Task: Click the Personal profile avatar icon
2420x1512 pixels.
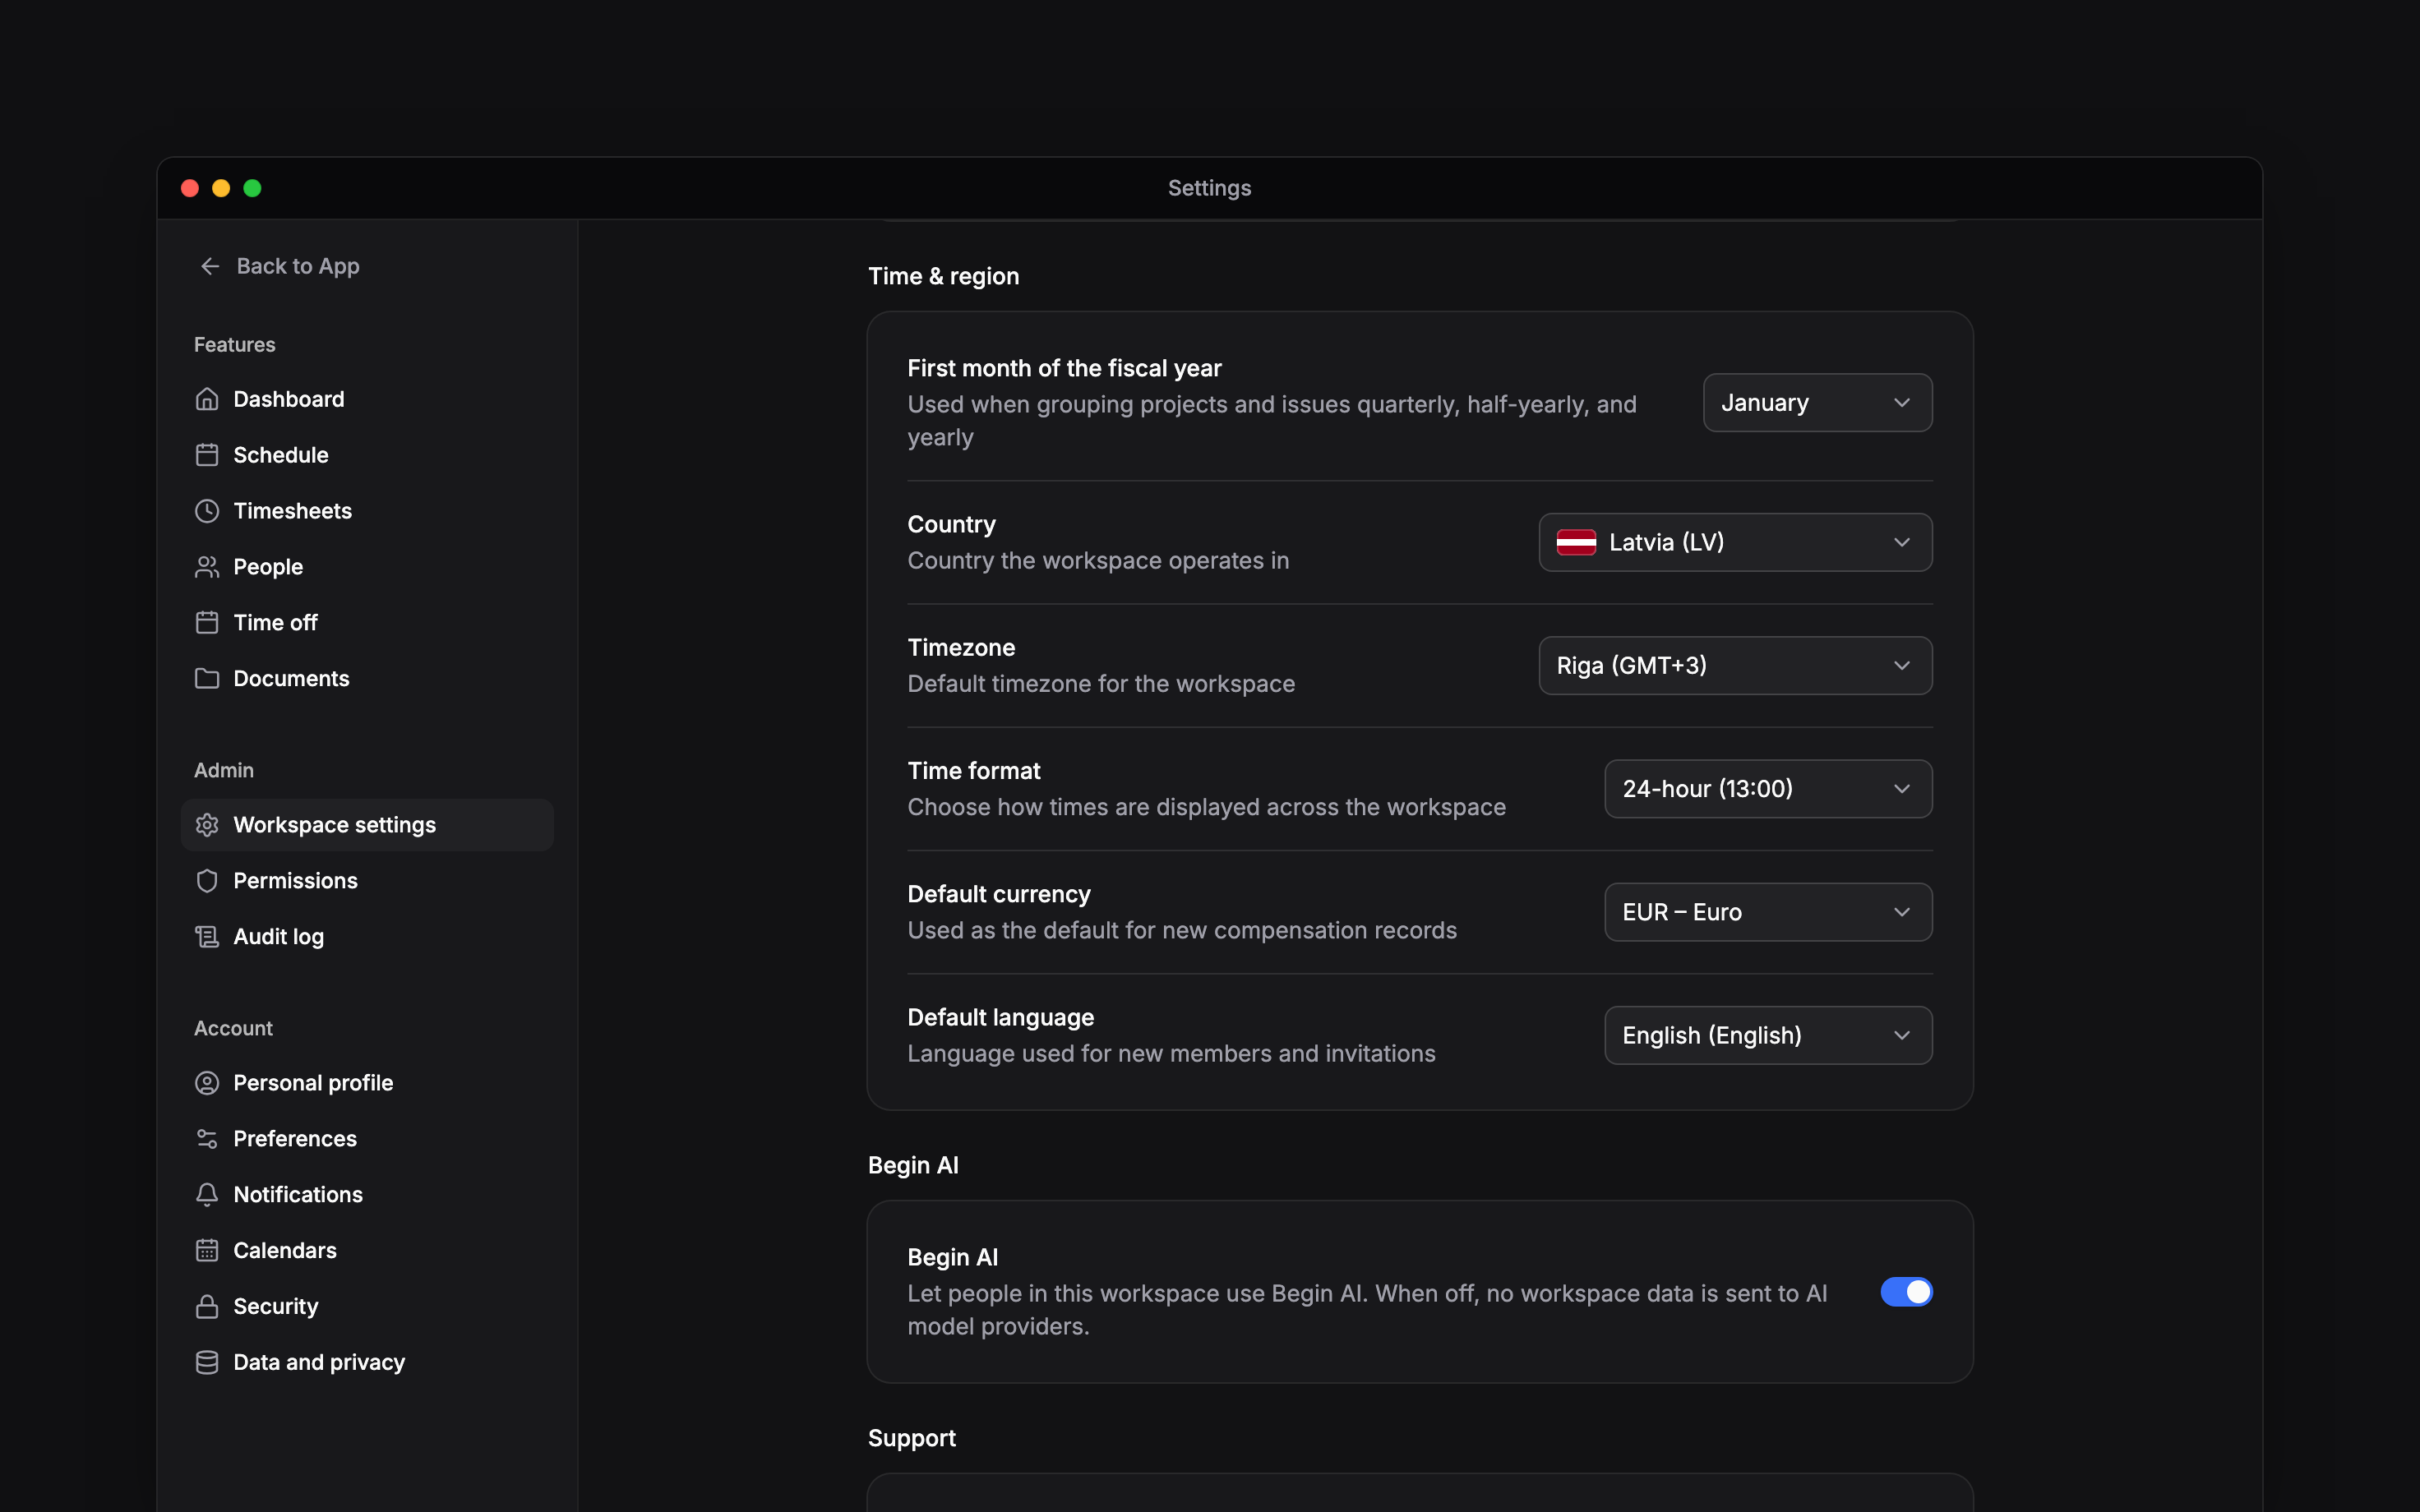Action: (x=207, y=1083)
